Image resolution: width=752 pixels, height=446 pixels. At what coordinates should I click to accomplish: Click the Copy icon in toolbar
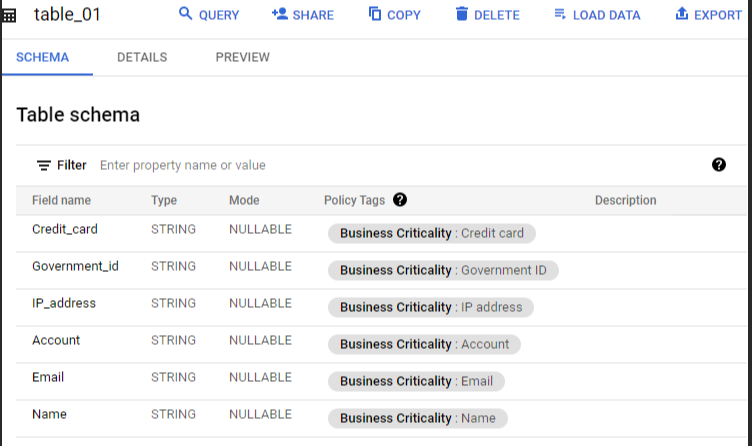pyautogui.click(x=375, y=15)
